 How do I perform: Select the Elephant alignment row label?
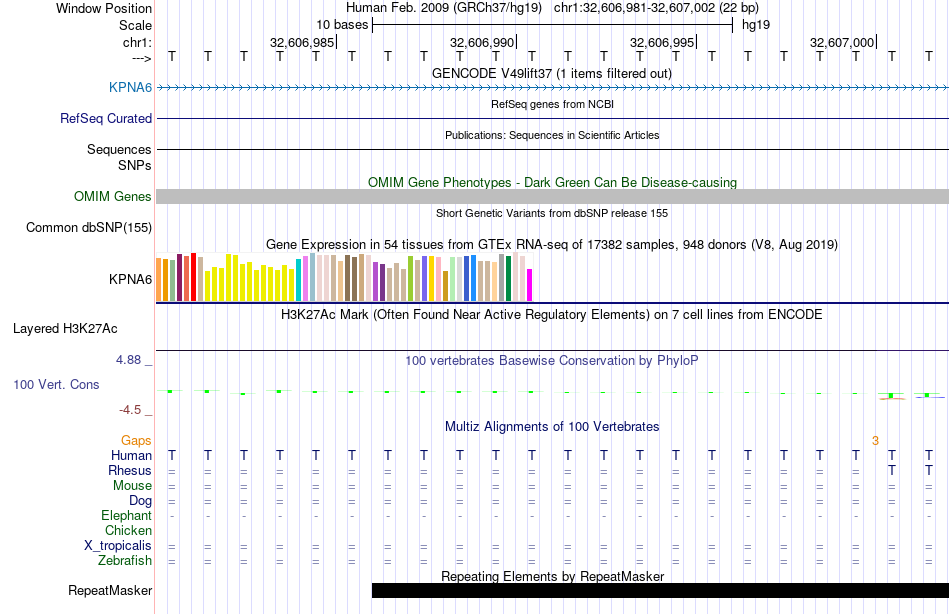click(126, 515)
